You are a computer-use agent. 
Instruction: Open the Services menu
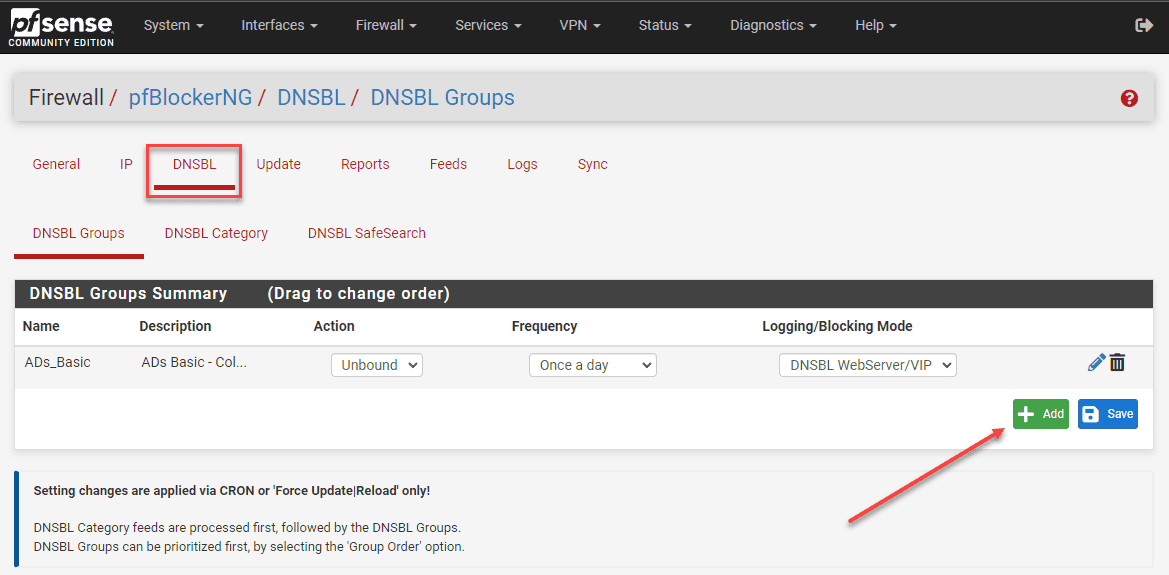pyautogui.click(x=488, y=25)
